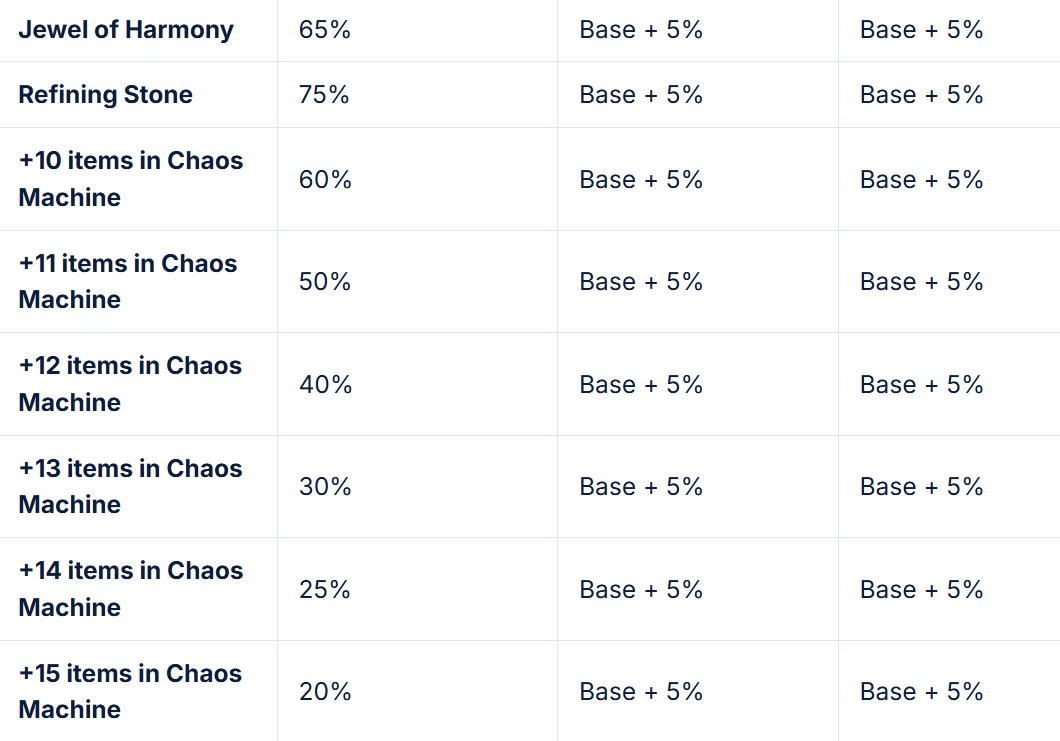Click the 40% rate for +12 items
Viewport: 1060px width, 741px height.
coord(325,385)
